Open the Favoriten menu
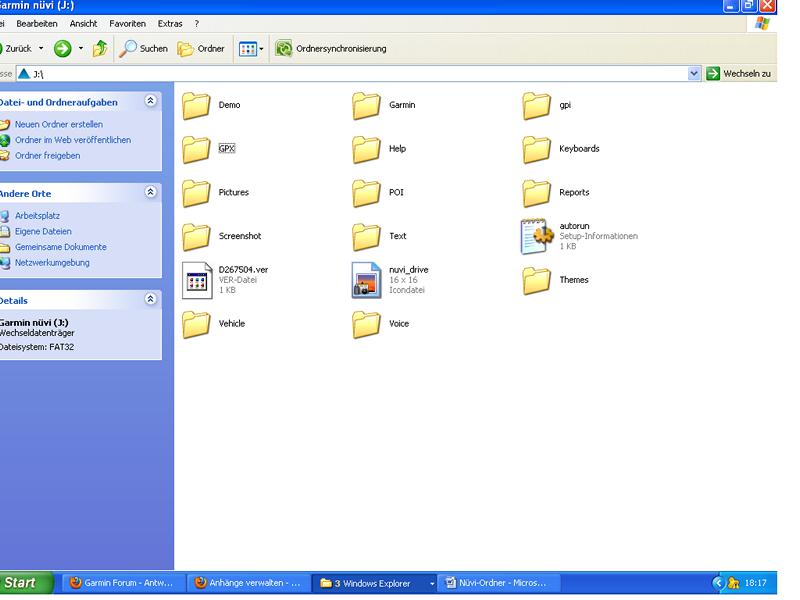This screenshot has width=800, height=600. point(128,24)
